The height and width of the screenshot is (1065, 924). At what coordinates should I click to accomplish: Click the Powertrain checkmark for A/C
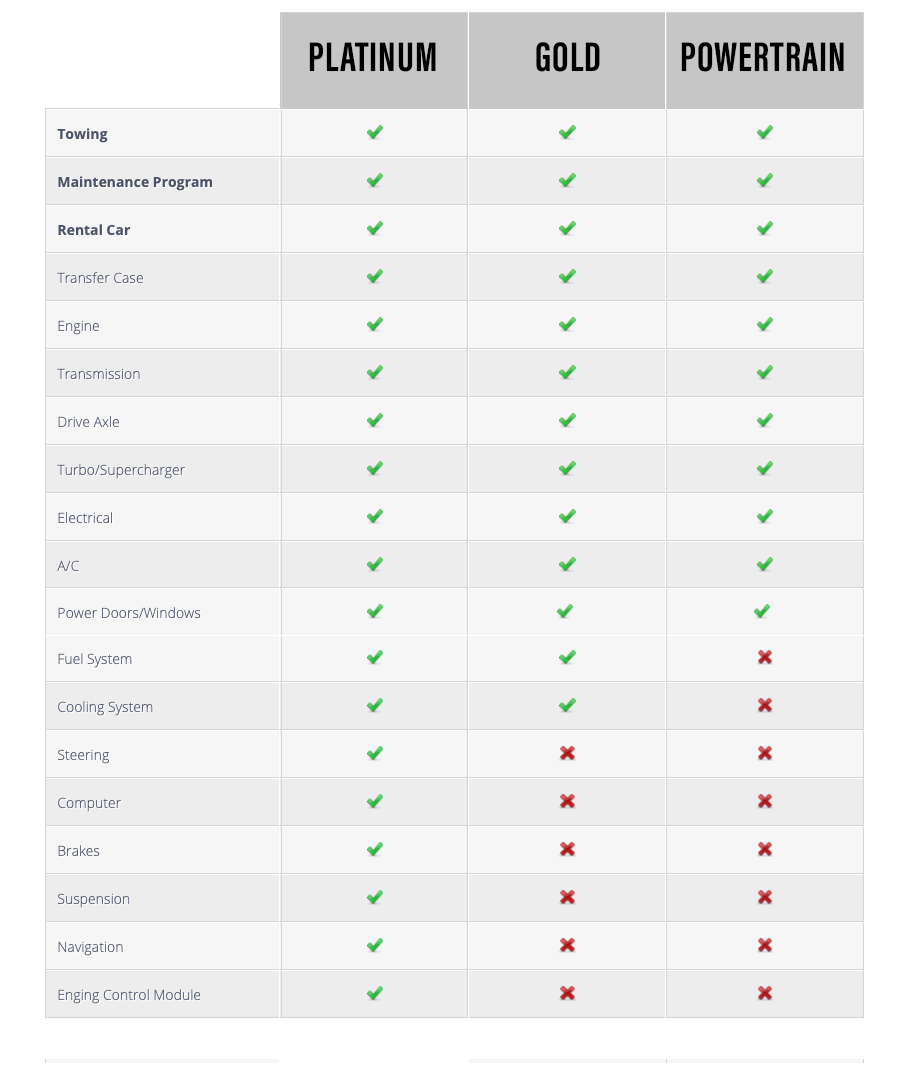pyautogui.click(x=765, y=564)
